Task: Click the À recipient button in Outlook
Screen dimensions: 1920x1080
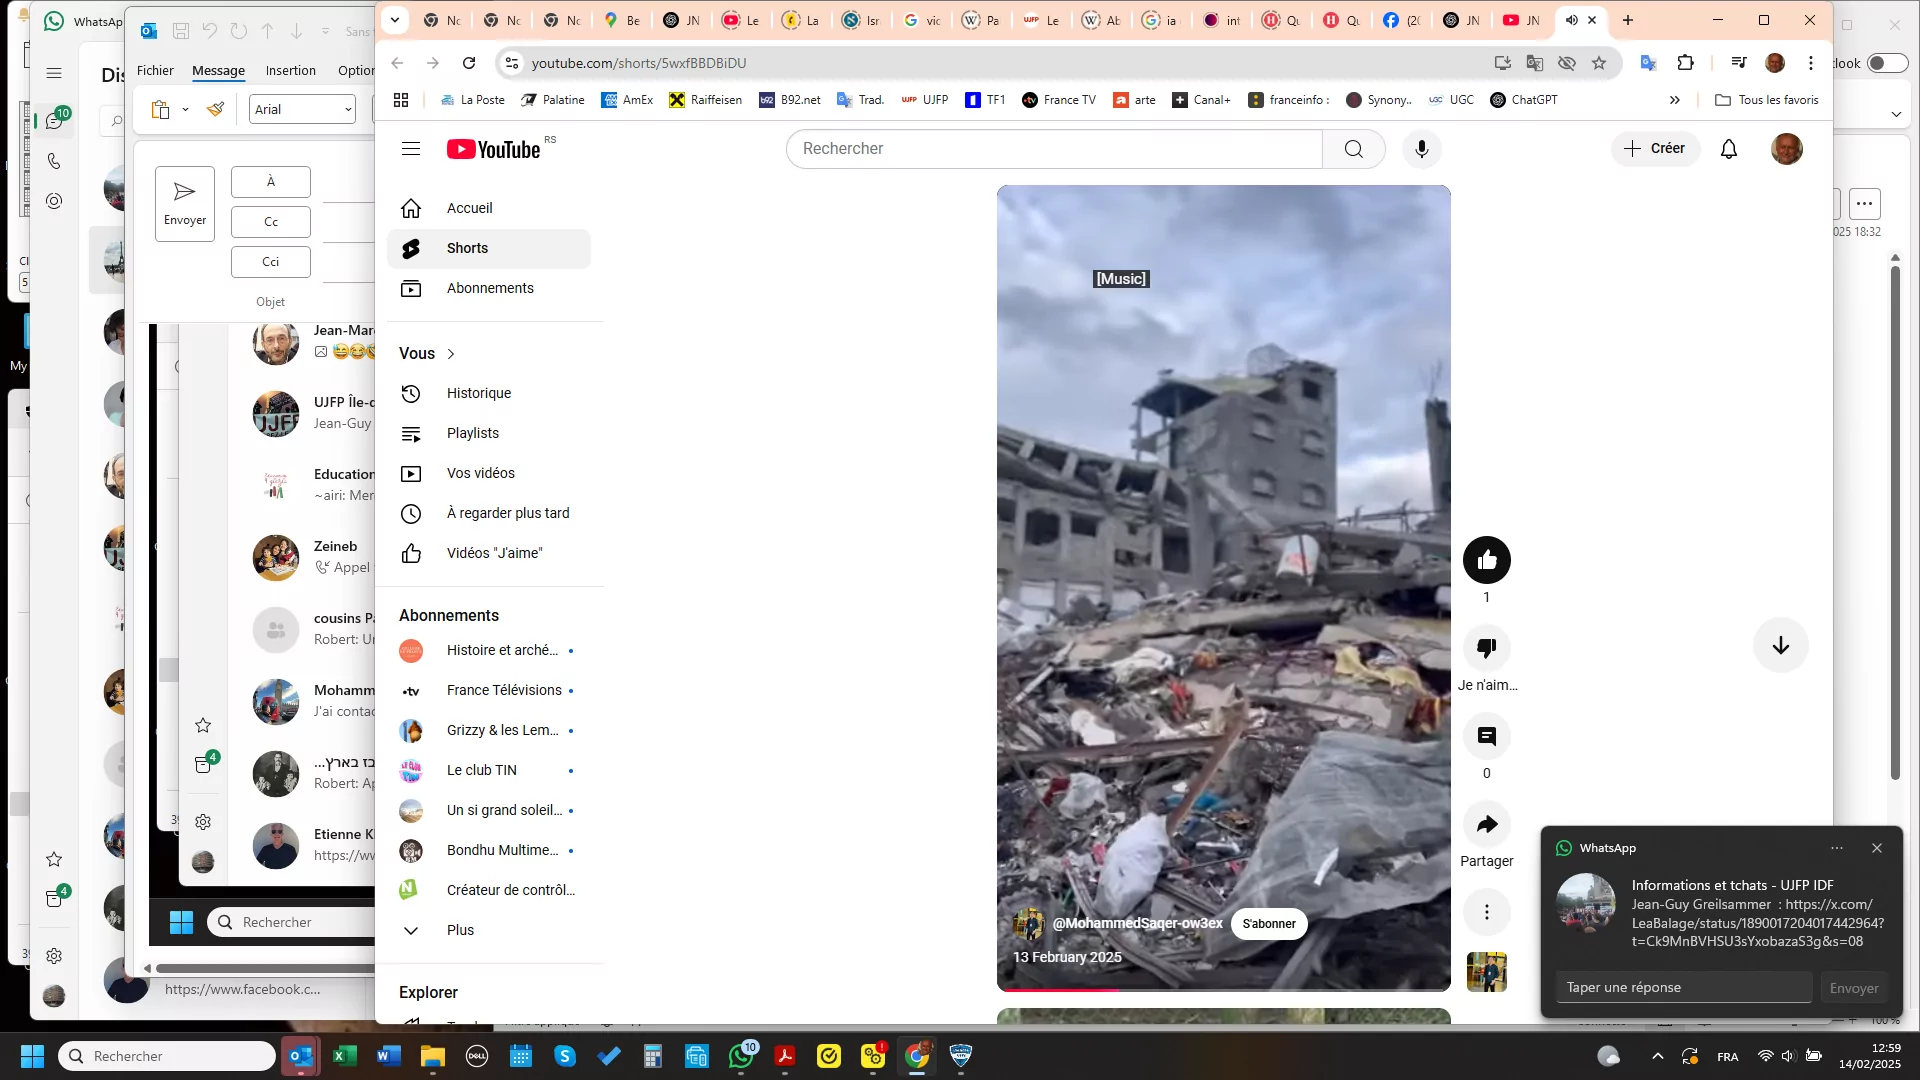Action: pos(270,182)
